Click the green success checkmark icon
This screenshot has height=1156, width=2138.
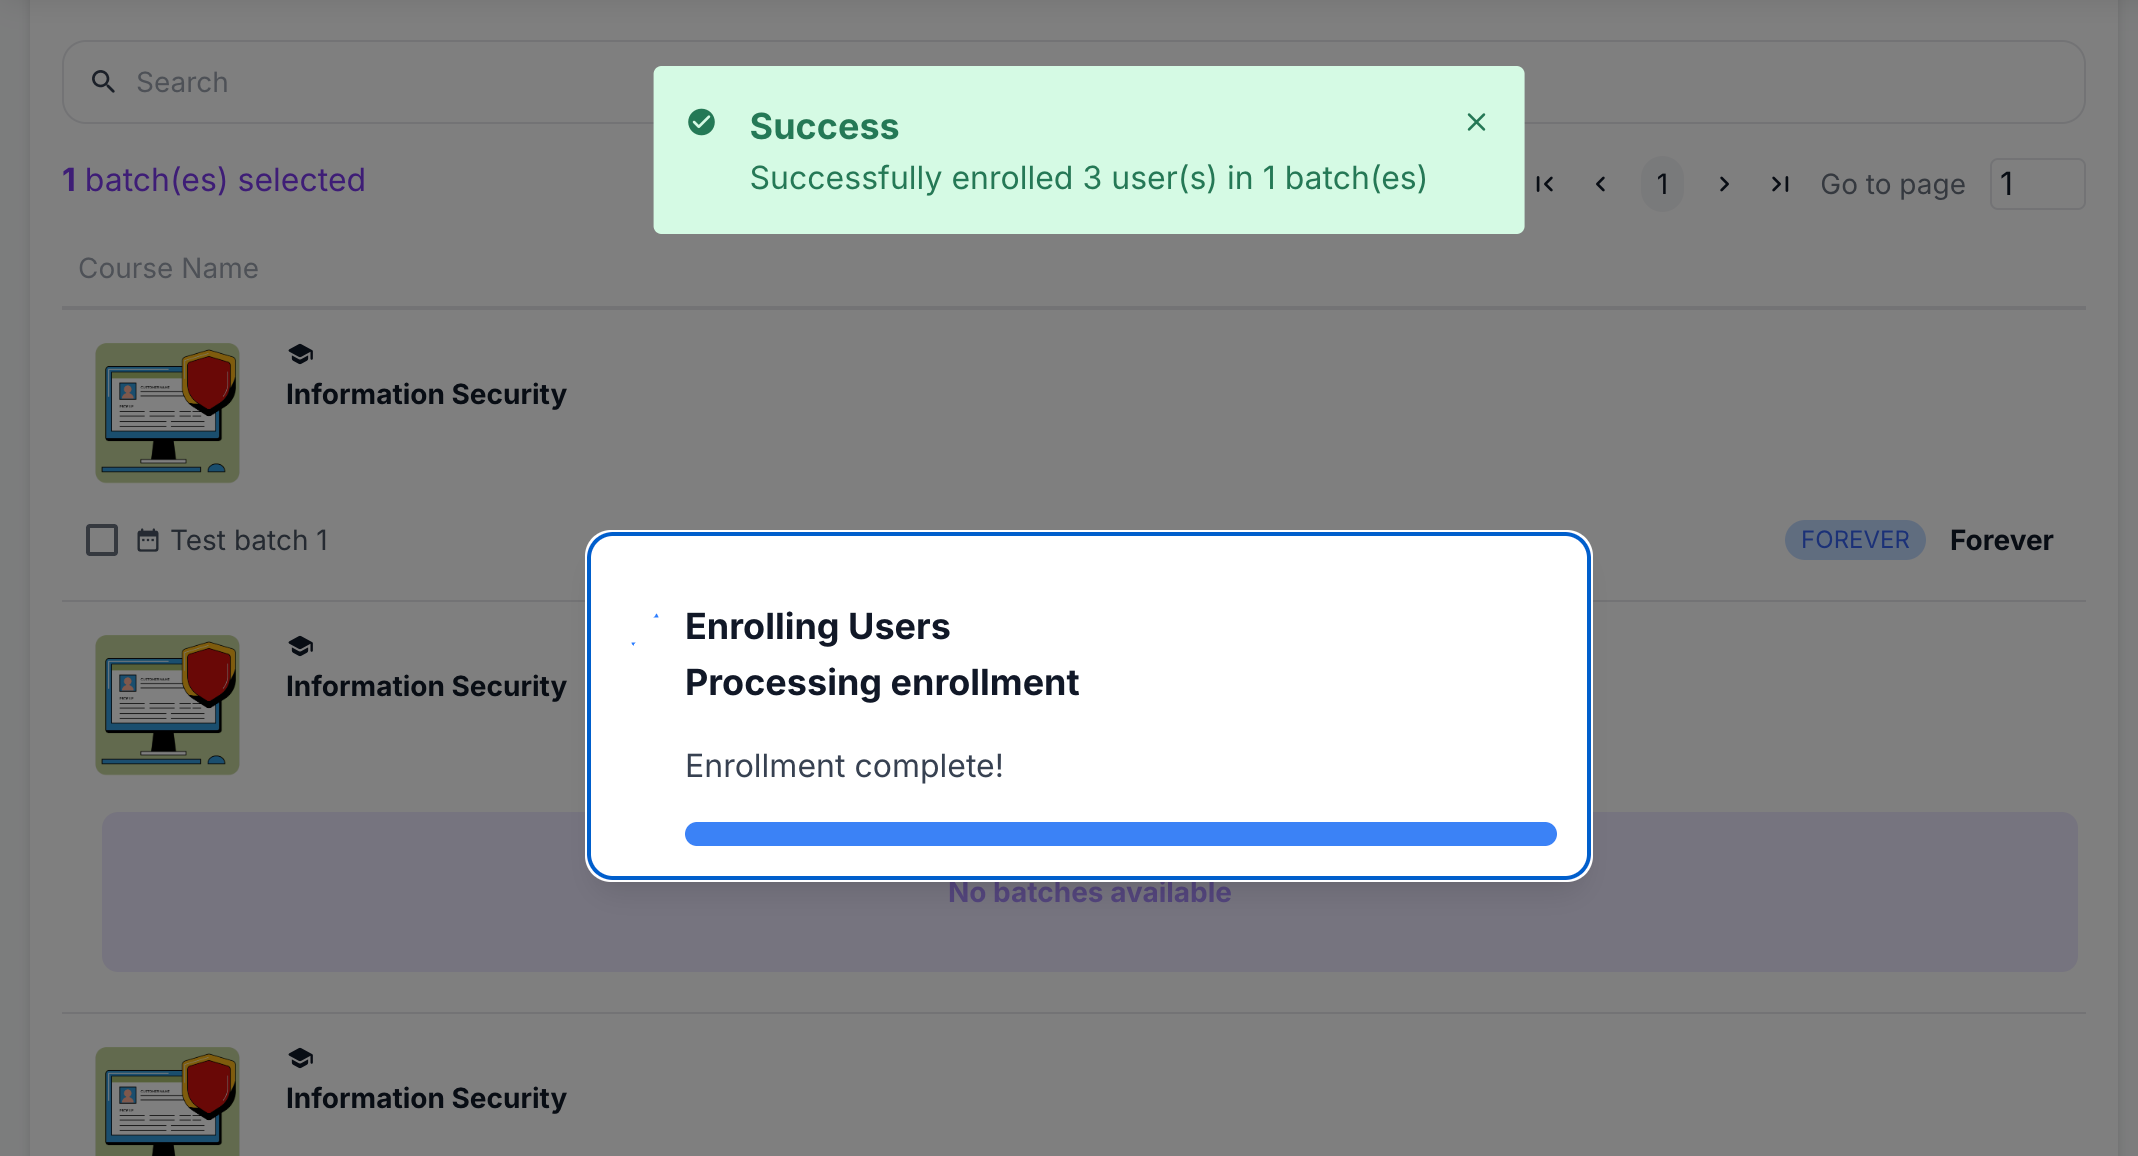coord(702,122)
